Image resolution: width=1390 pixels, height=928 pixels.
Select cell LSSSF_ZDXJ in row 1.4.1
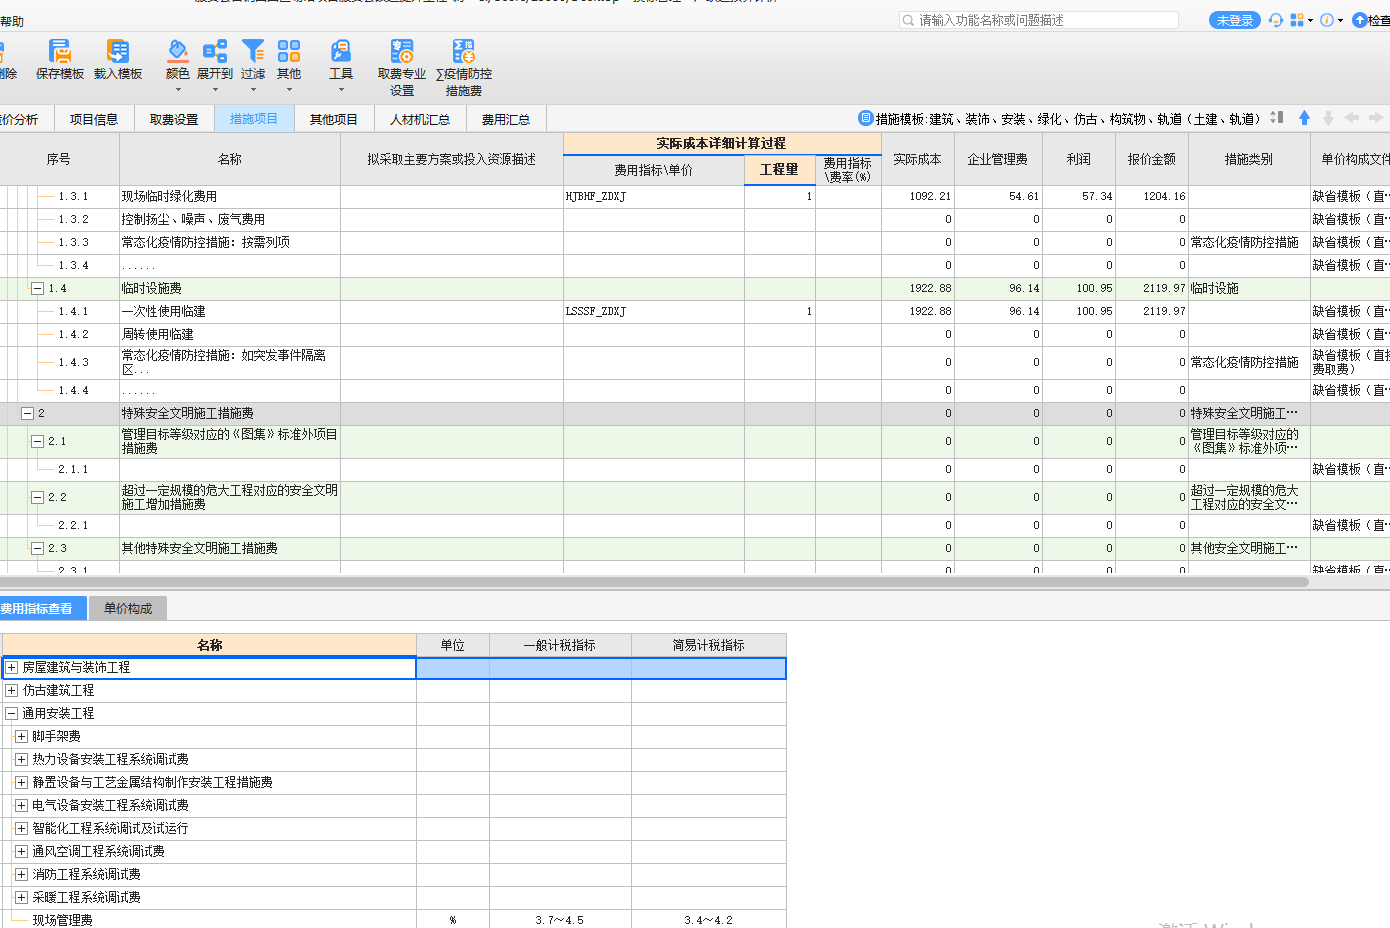point(654,311)
